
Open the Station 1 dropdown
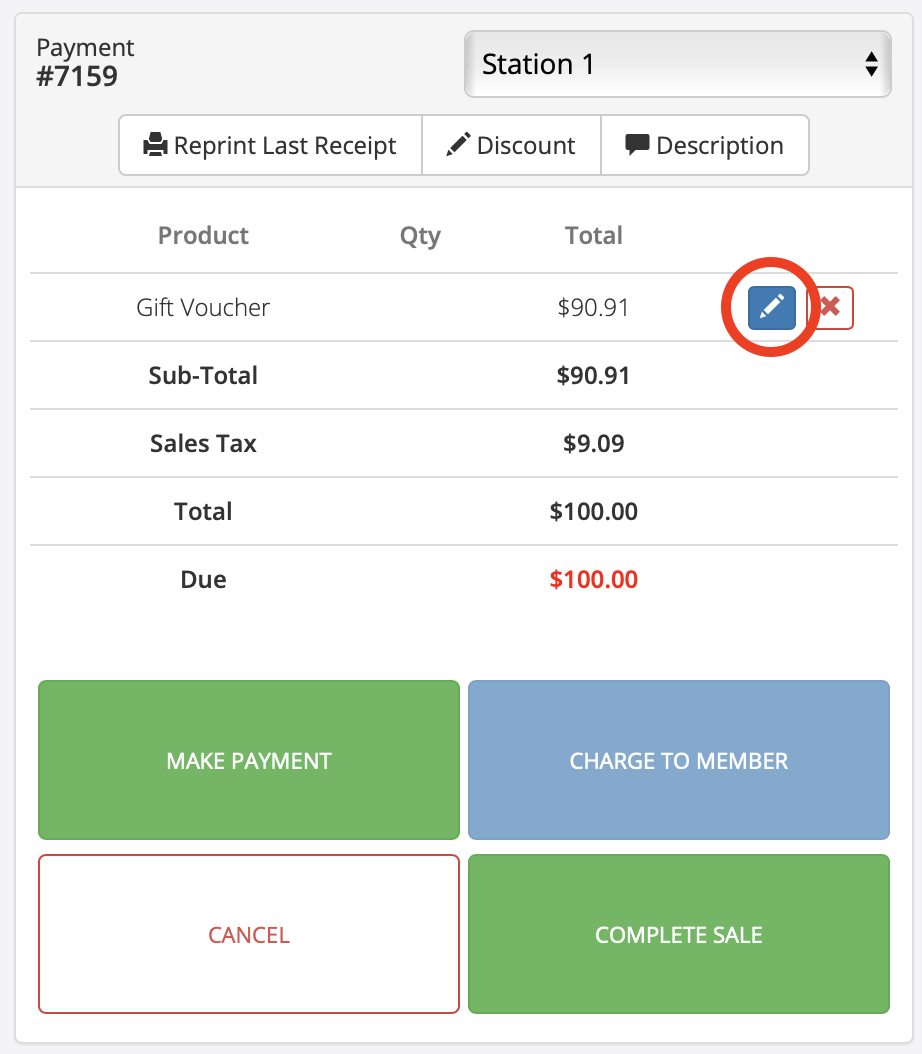coord(677,65)
